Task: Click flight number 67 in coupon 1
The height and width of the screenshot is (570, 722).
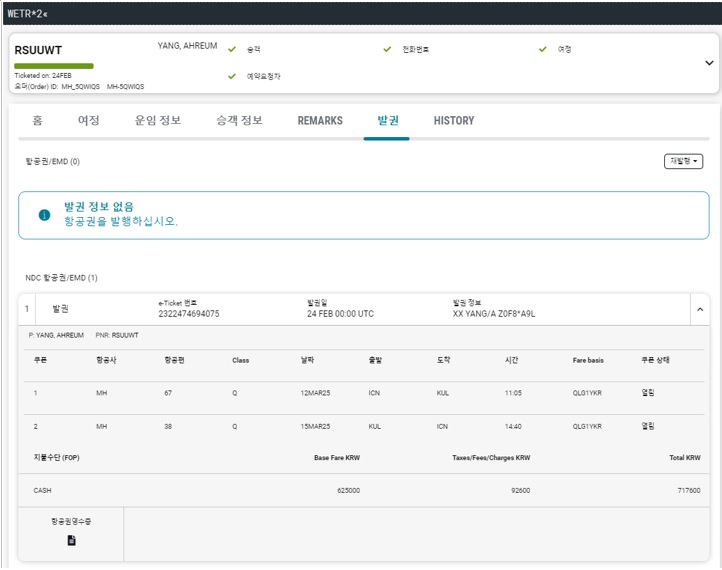Action: coord(168,393)
